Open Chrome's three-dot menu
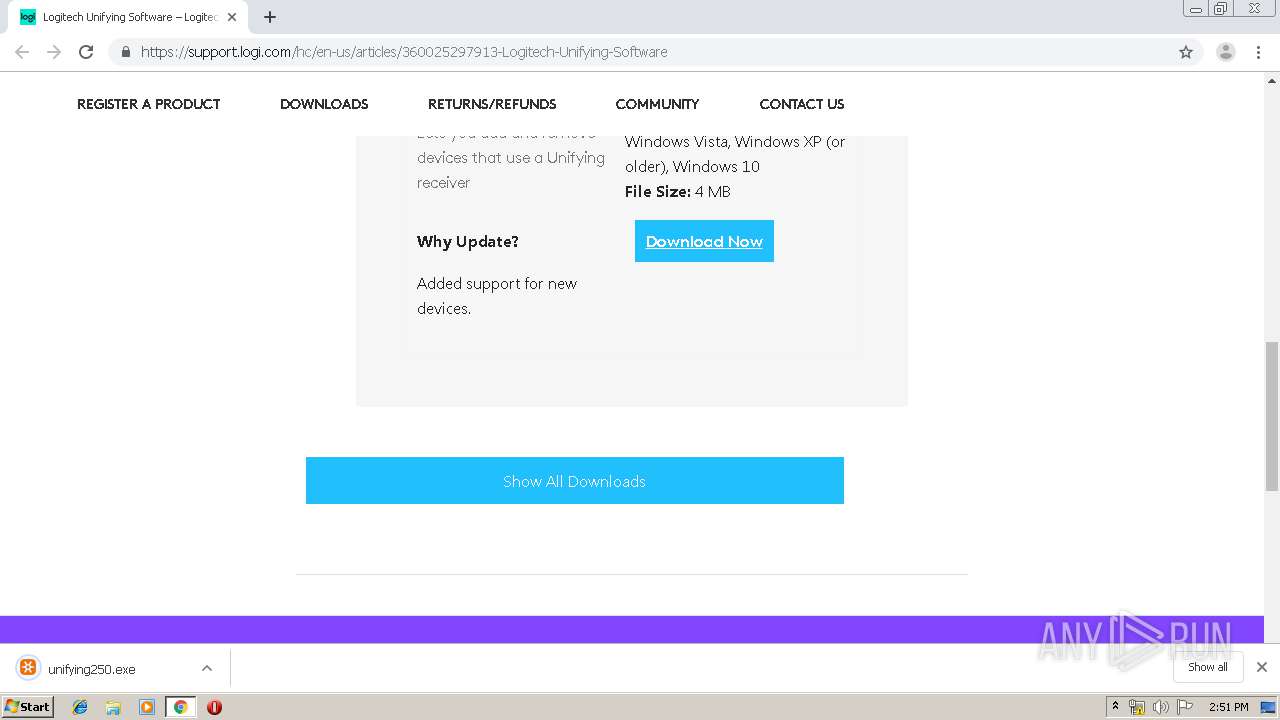The image size is (1280, 720). [1258, 52]
